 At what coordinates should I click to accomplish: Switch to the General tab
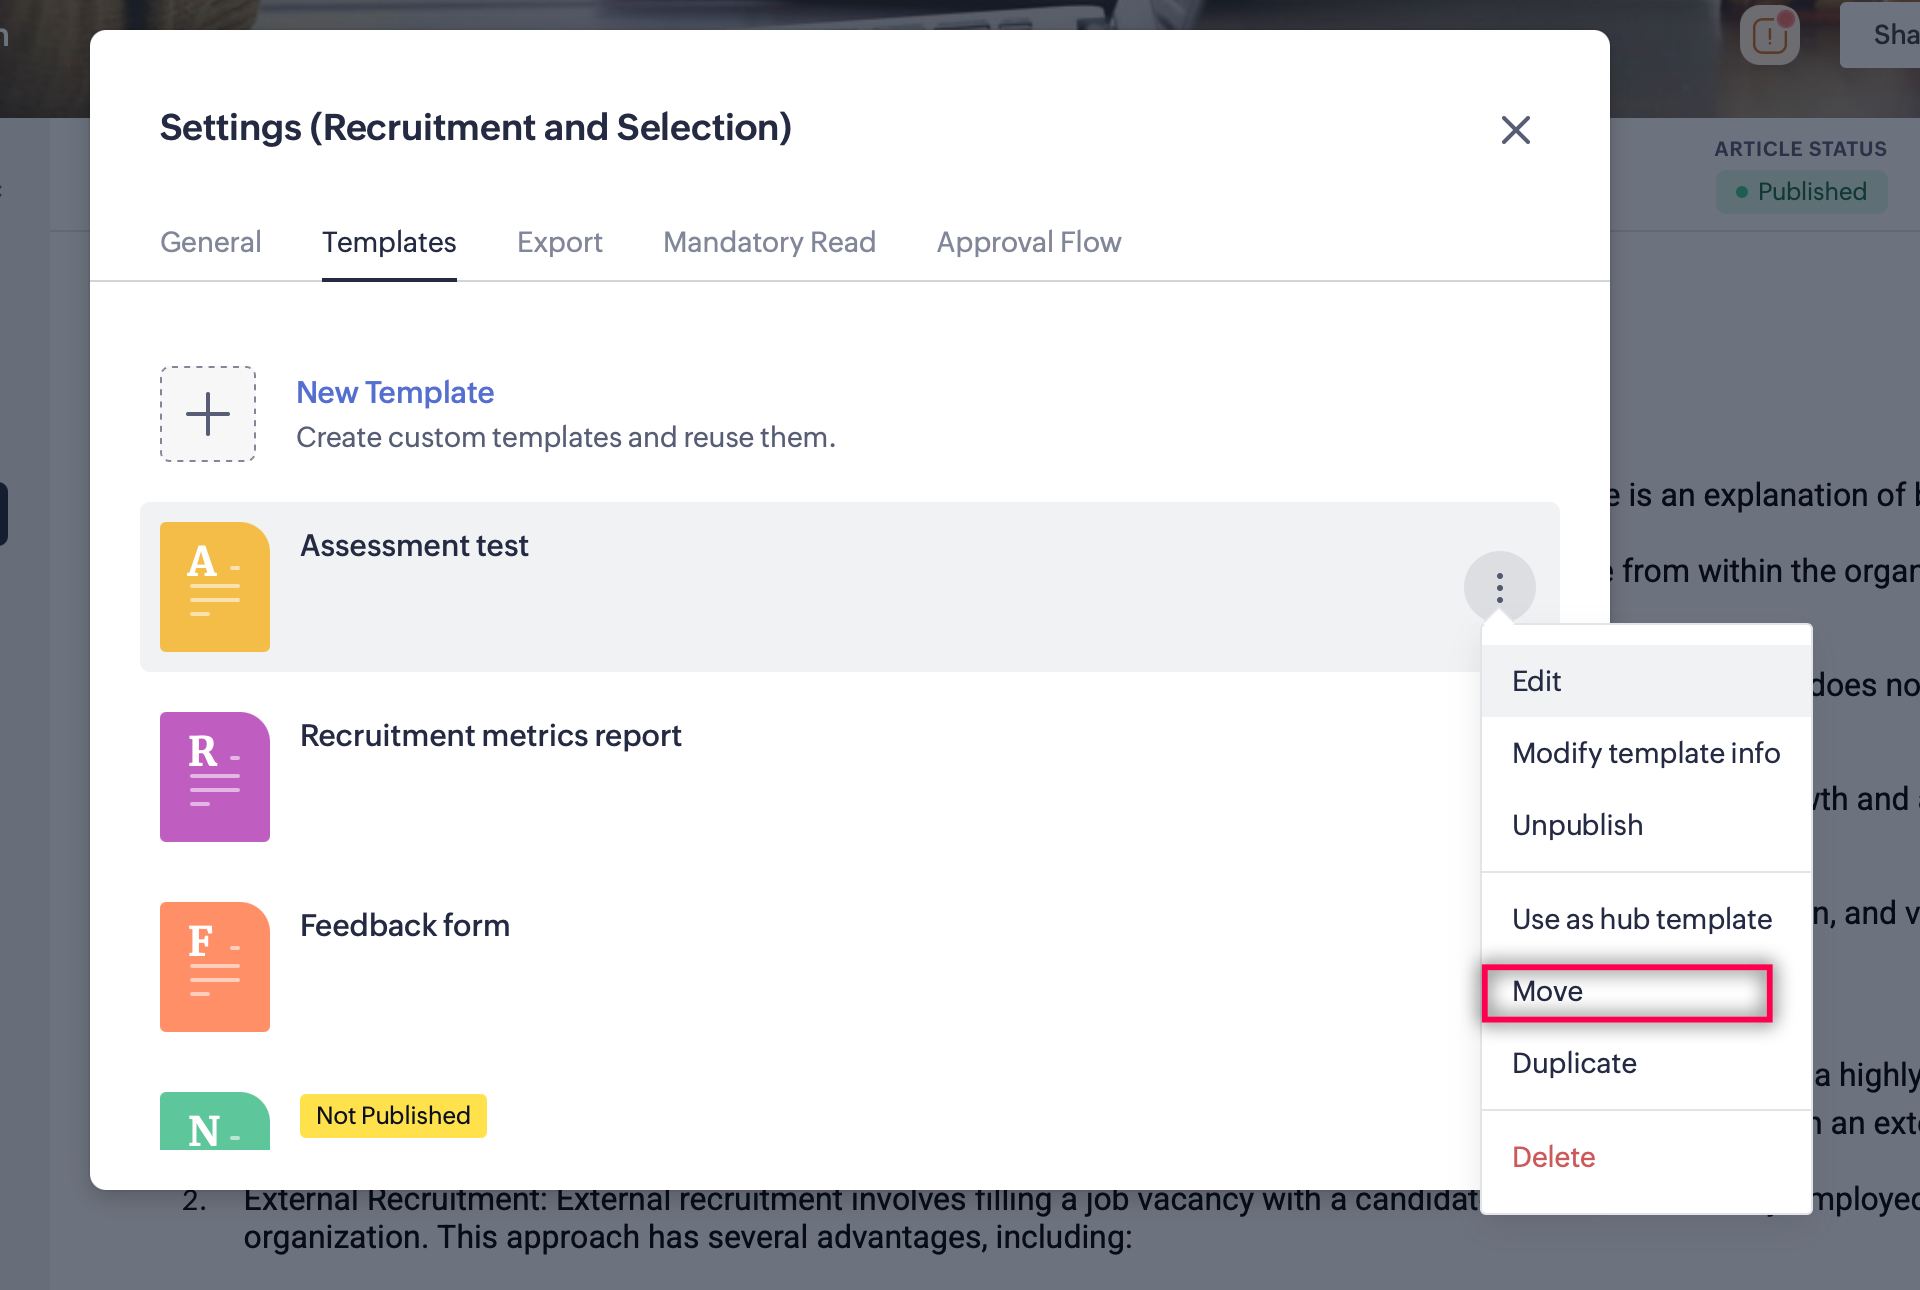(210, 242)
